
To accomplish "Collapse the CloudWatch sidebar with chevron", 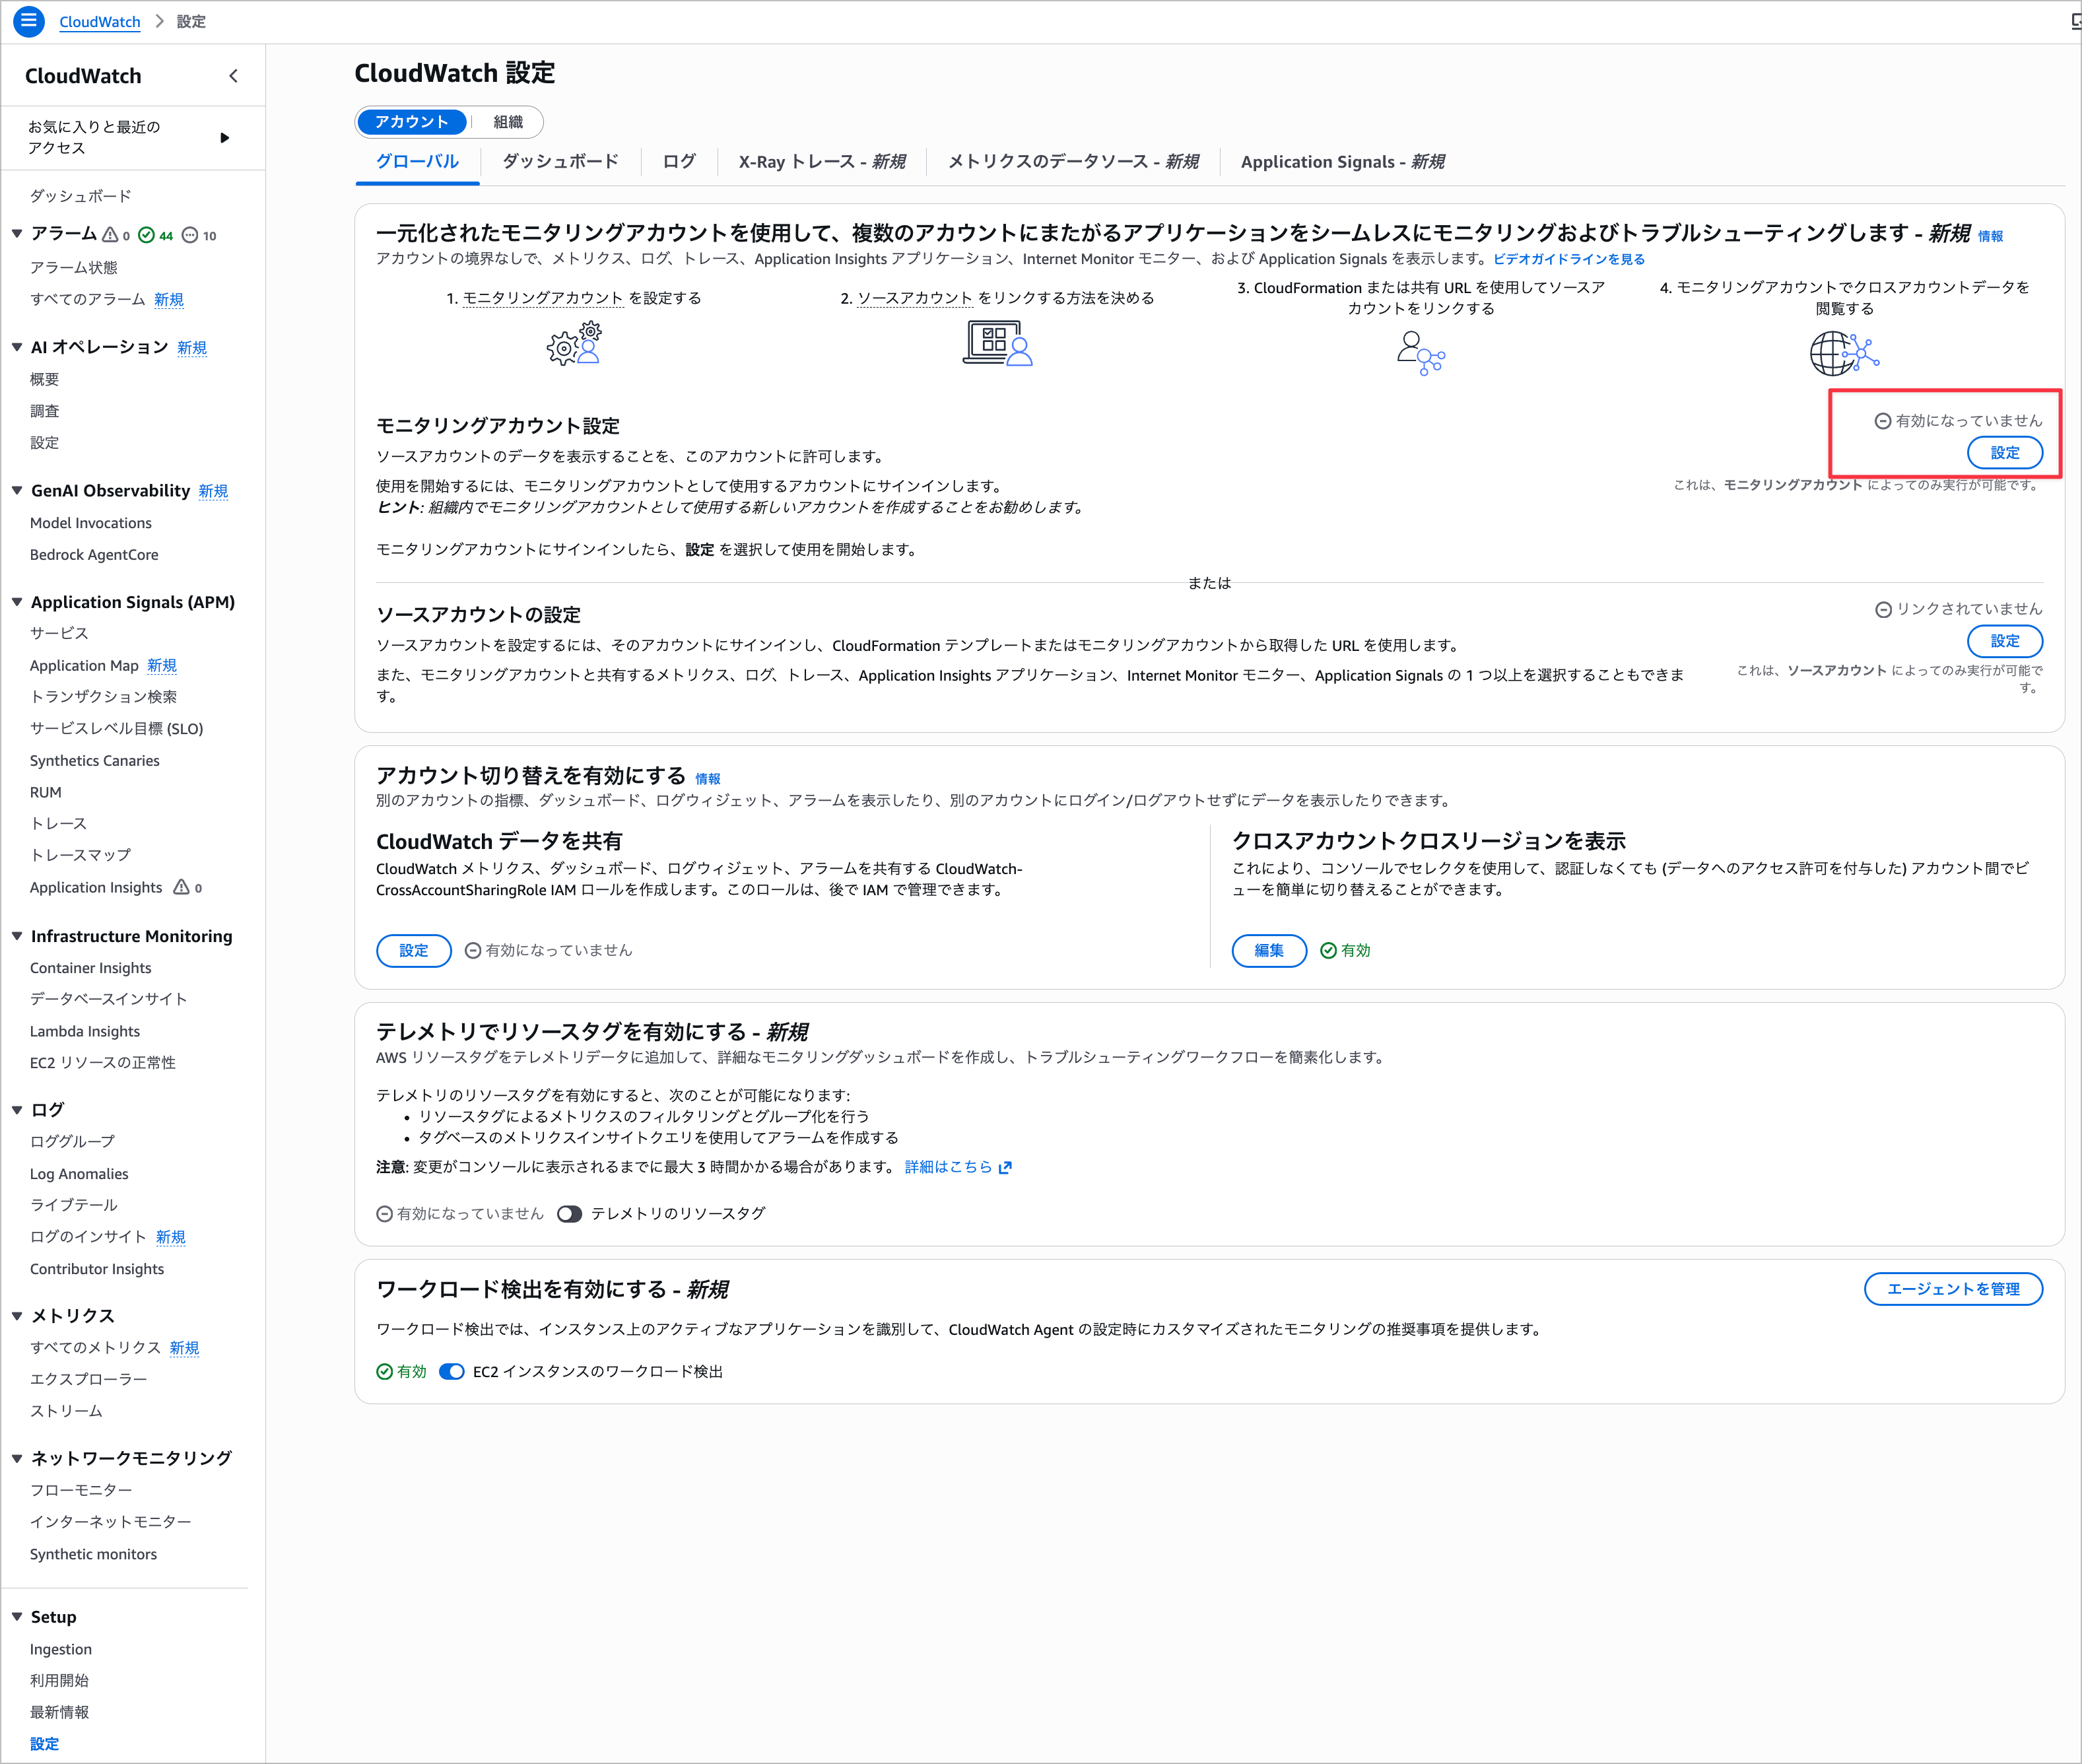I will 233,76.
